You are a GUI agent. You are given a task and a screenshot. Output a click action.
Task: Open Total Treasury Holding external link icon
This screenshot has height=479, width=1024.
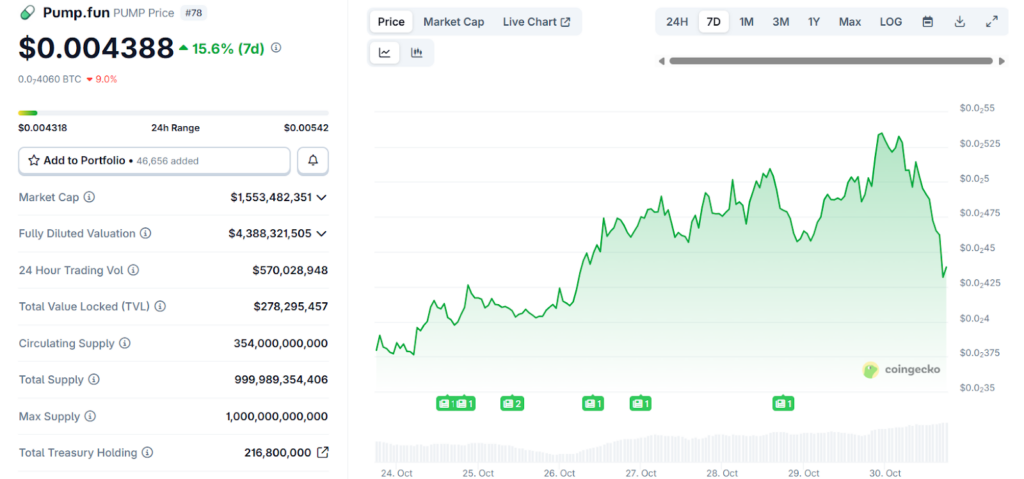(322, 453)
